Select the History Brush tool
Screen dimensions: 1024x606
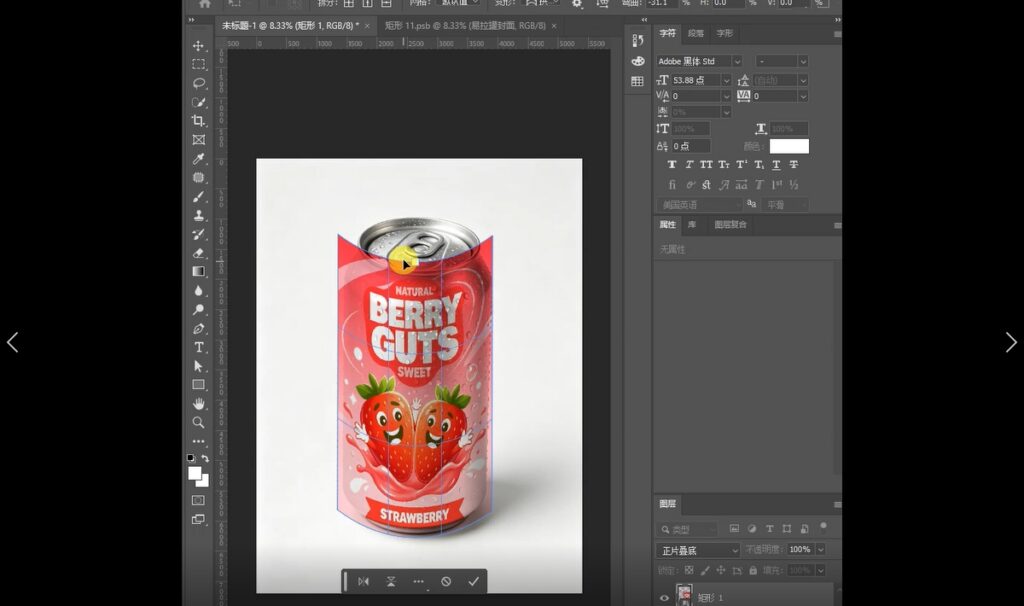(x=199, y=234)
